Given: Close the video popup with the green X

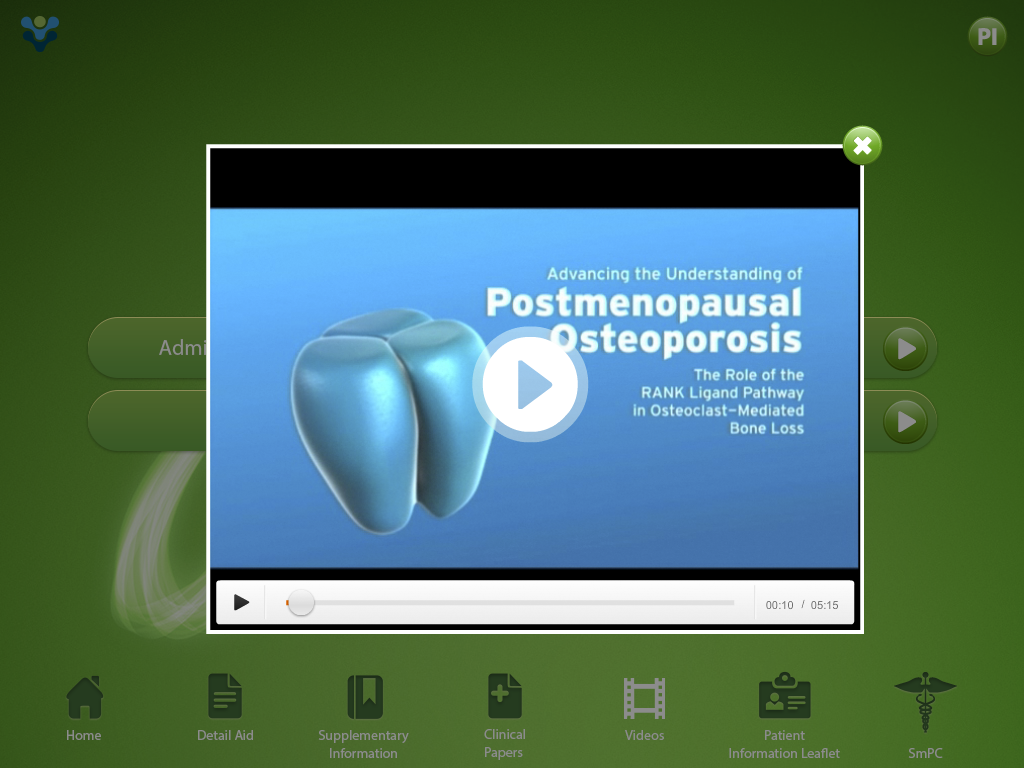Looking at the screenshot, I should tap(862, 145).
